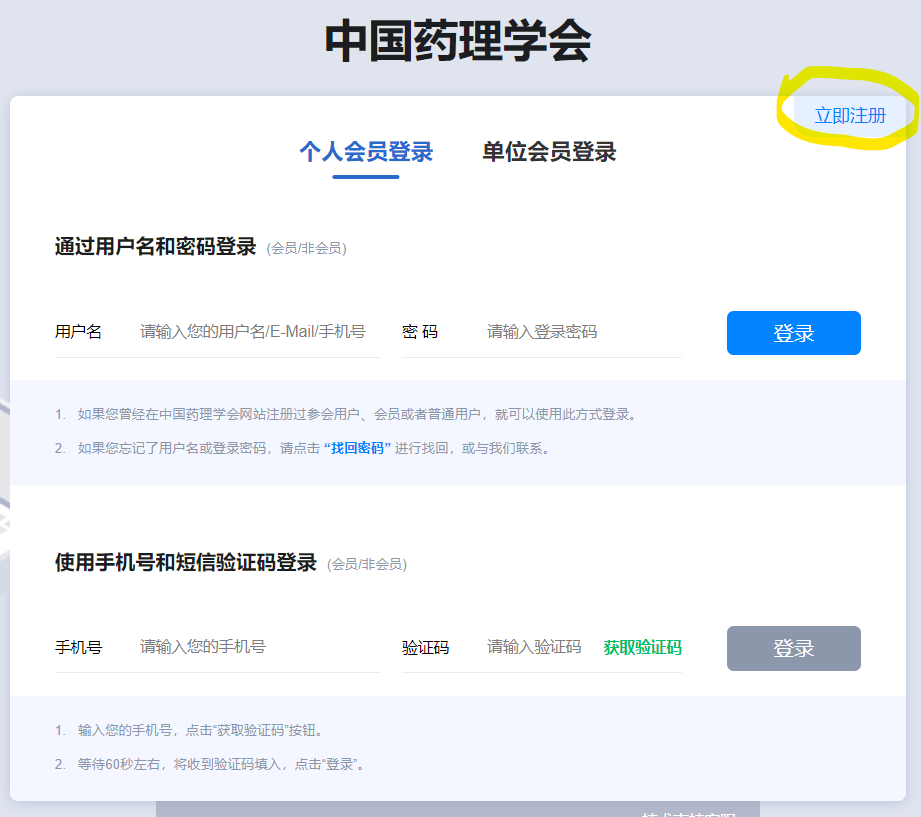921x817 pixels.
Task: Click the instruction 输入您的手机号，点击获取验证码按钮
Action: (189, 731)
